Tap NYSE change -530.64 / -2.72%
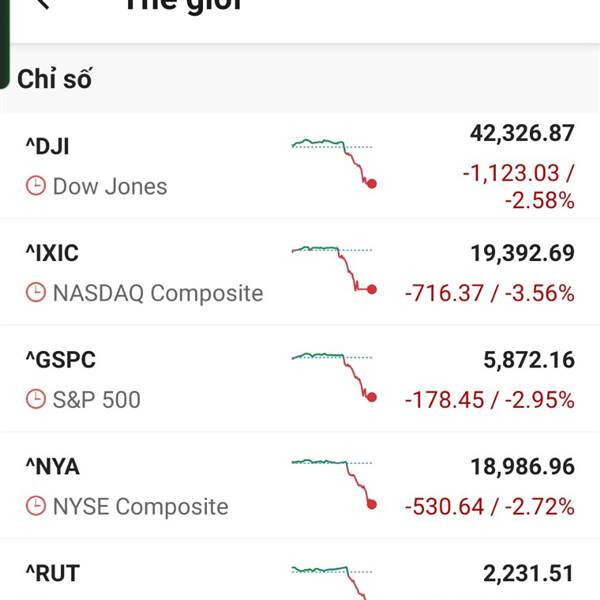This screenshot has height=600, width=600. (489, 507)
